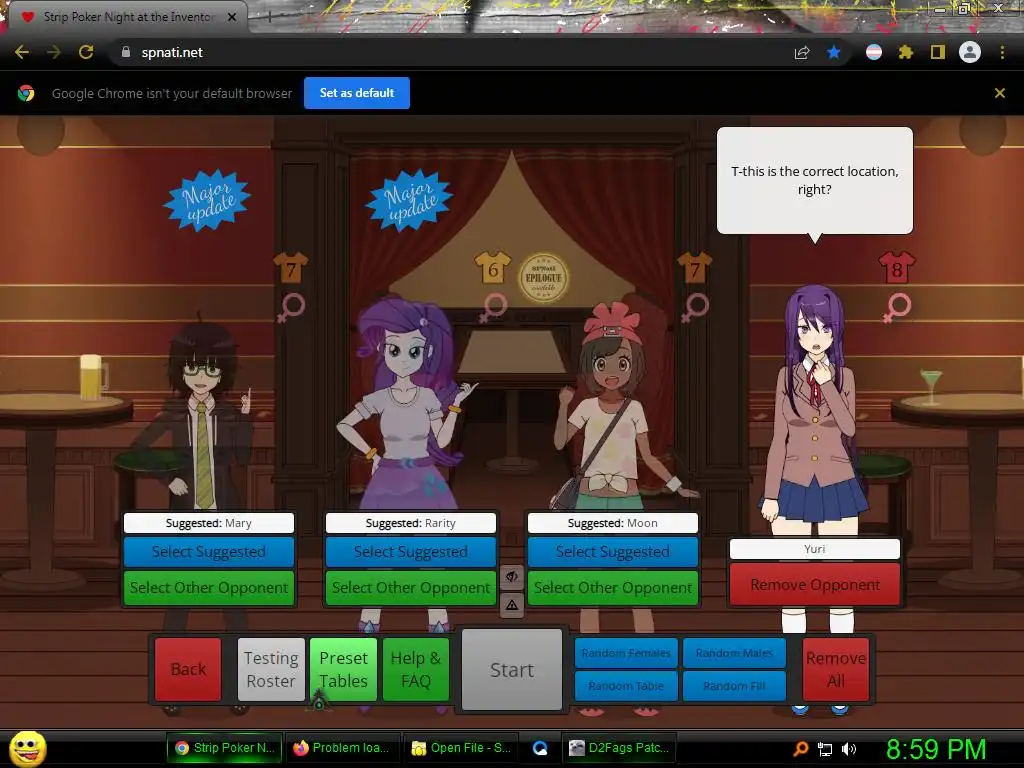Go back in the browser
The image size is (1024, 768).
22,52
